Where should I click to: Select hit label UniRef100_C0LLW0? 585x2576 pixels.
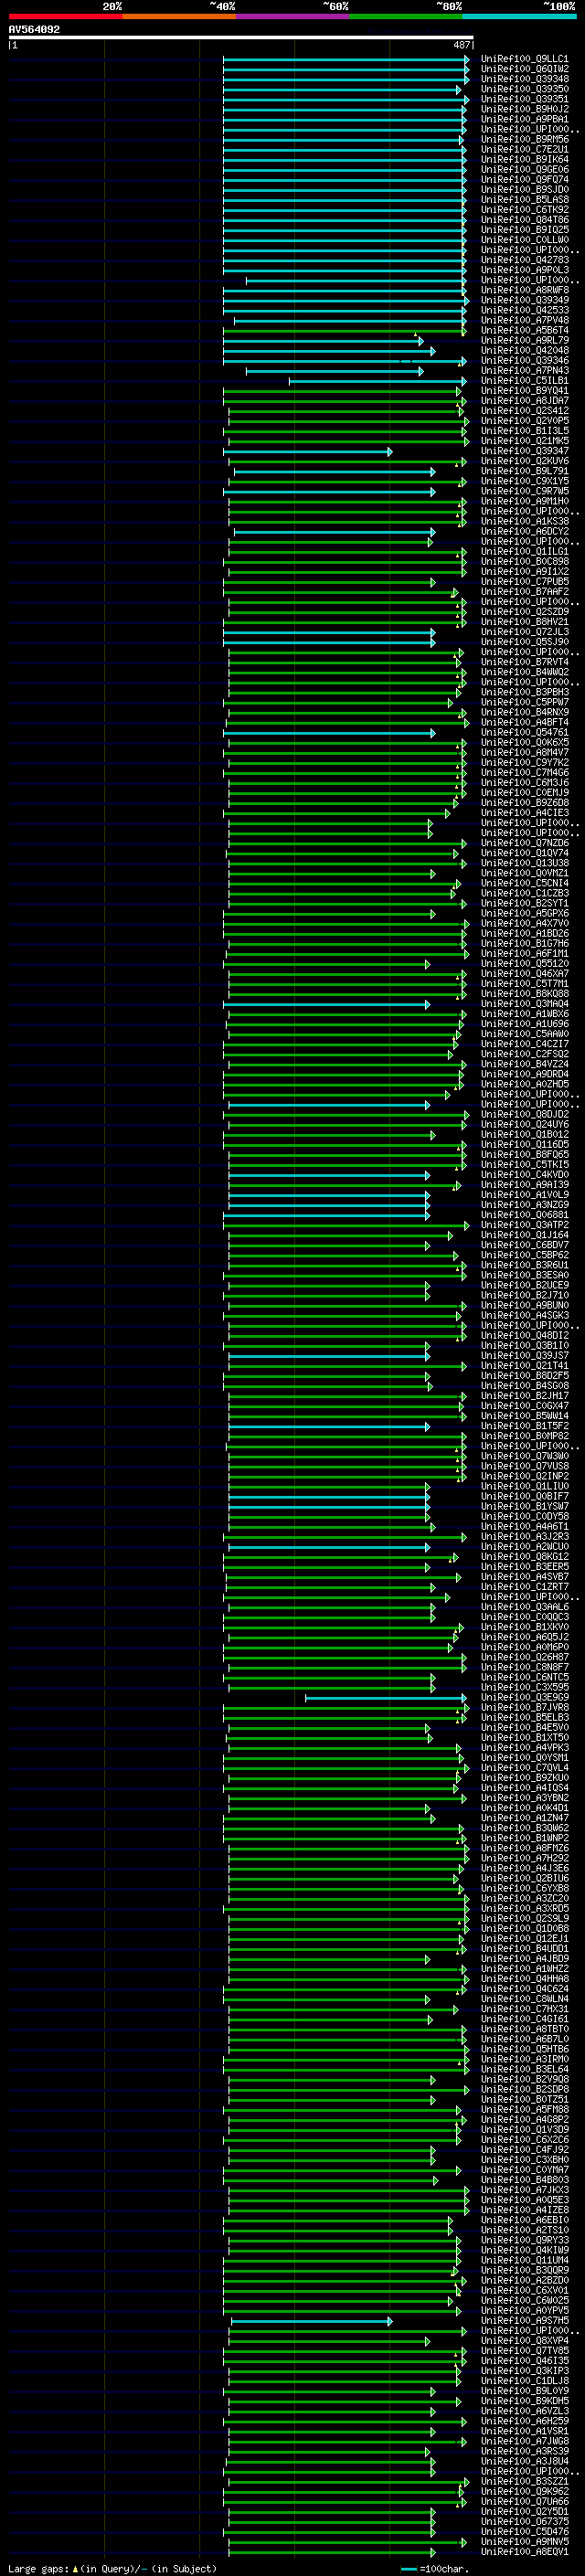[524, 240]
